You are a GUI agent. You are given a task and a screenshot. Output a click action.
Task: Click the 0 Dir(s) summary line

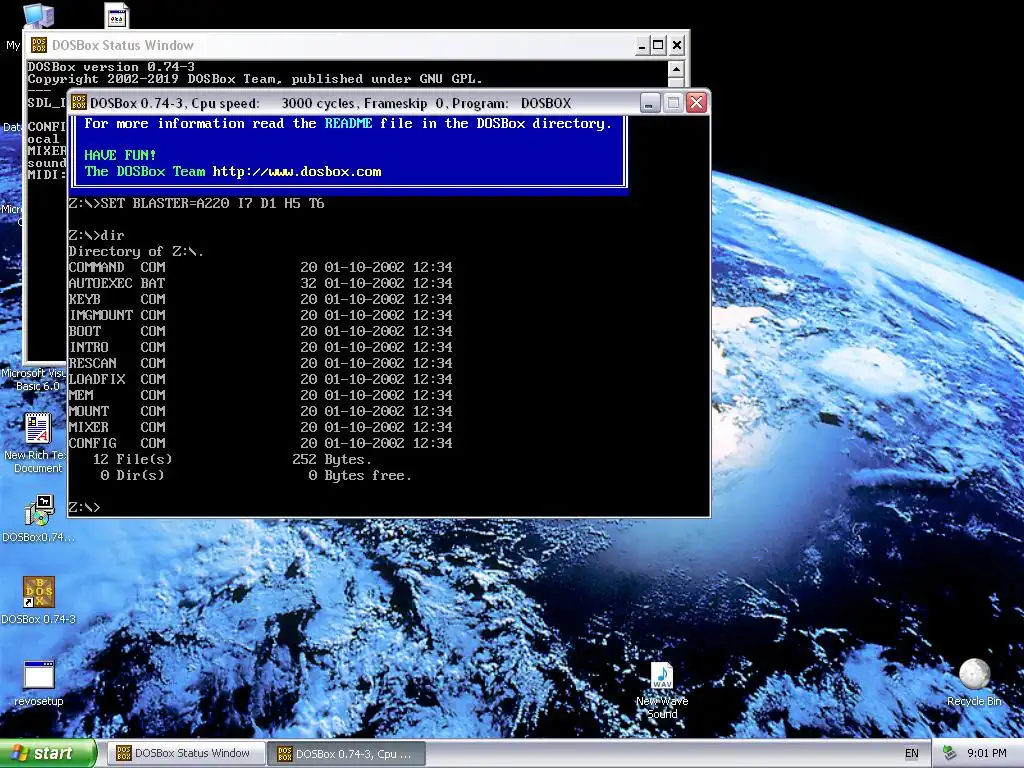[x=256, y=475]
